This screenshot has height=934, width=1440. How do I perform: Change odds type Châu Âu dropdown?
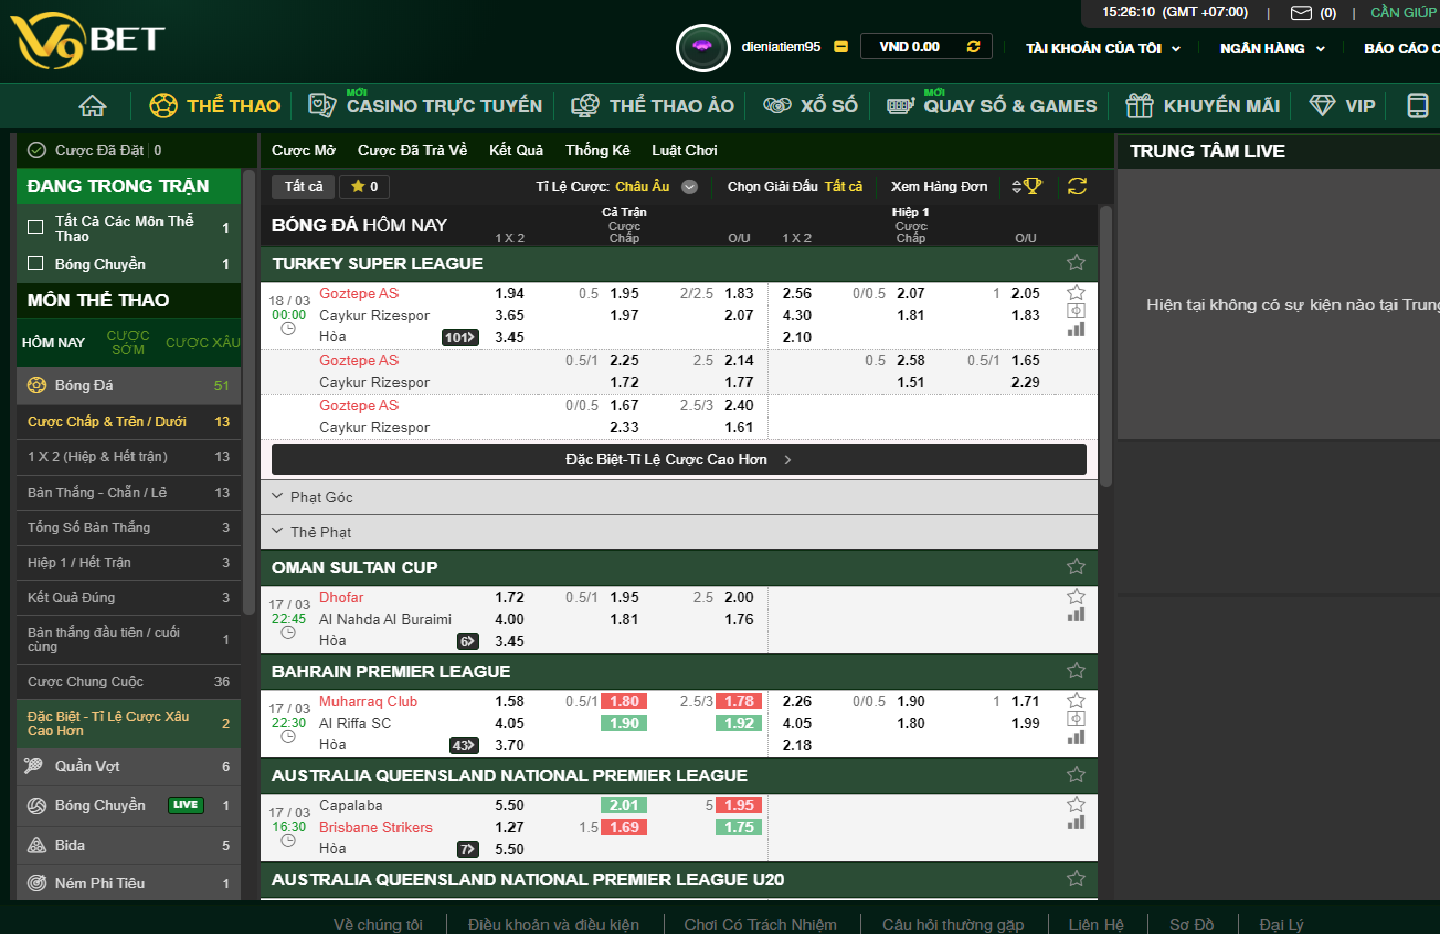tap(656, 186)
